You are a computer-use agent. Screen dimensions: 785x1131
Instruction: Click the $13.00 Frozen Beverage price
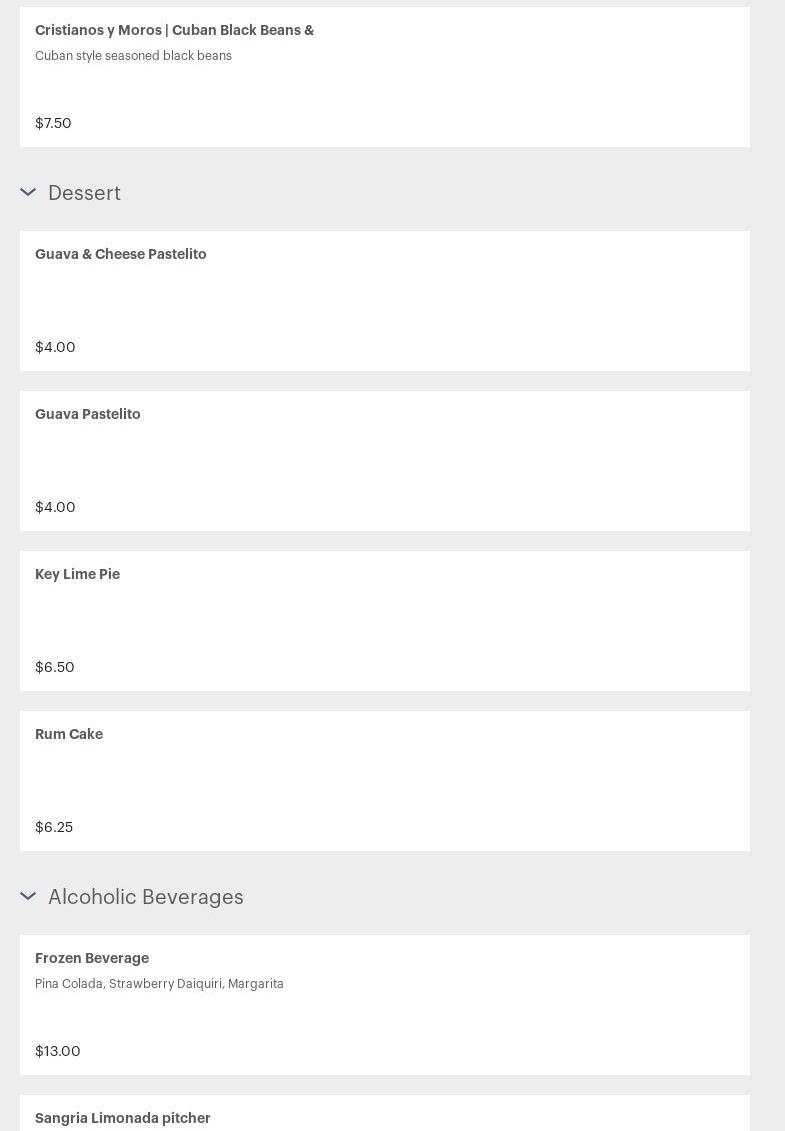point(58,1051)
